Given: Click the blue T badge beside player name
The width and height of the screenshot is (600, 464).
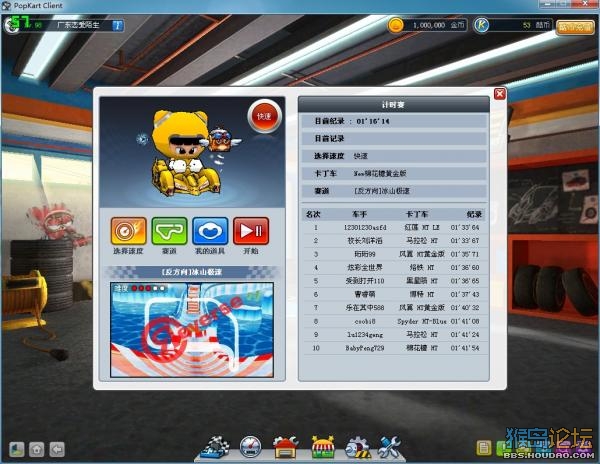Looking at the screenshot, I should (x=117, y=25).
